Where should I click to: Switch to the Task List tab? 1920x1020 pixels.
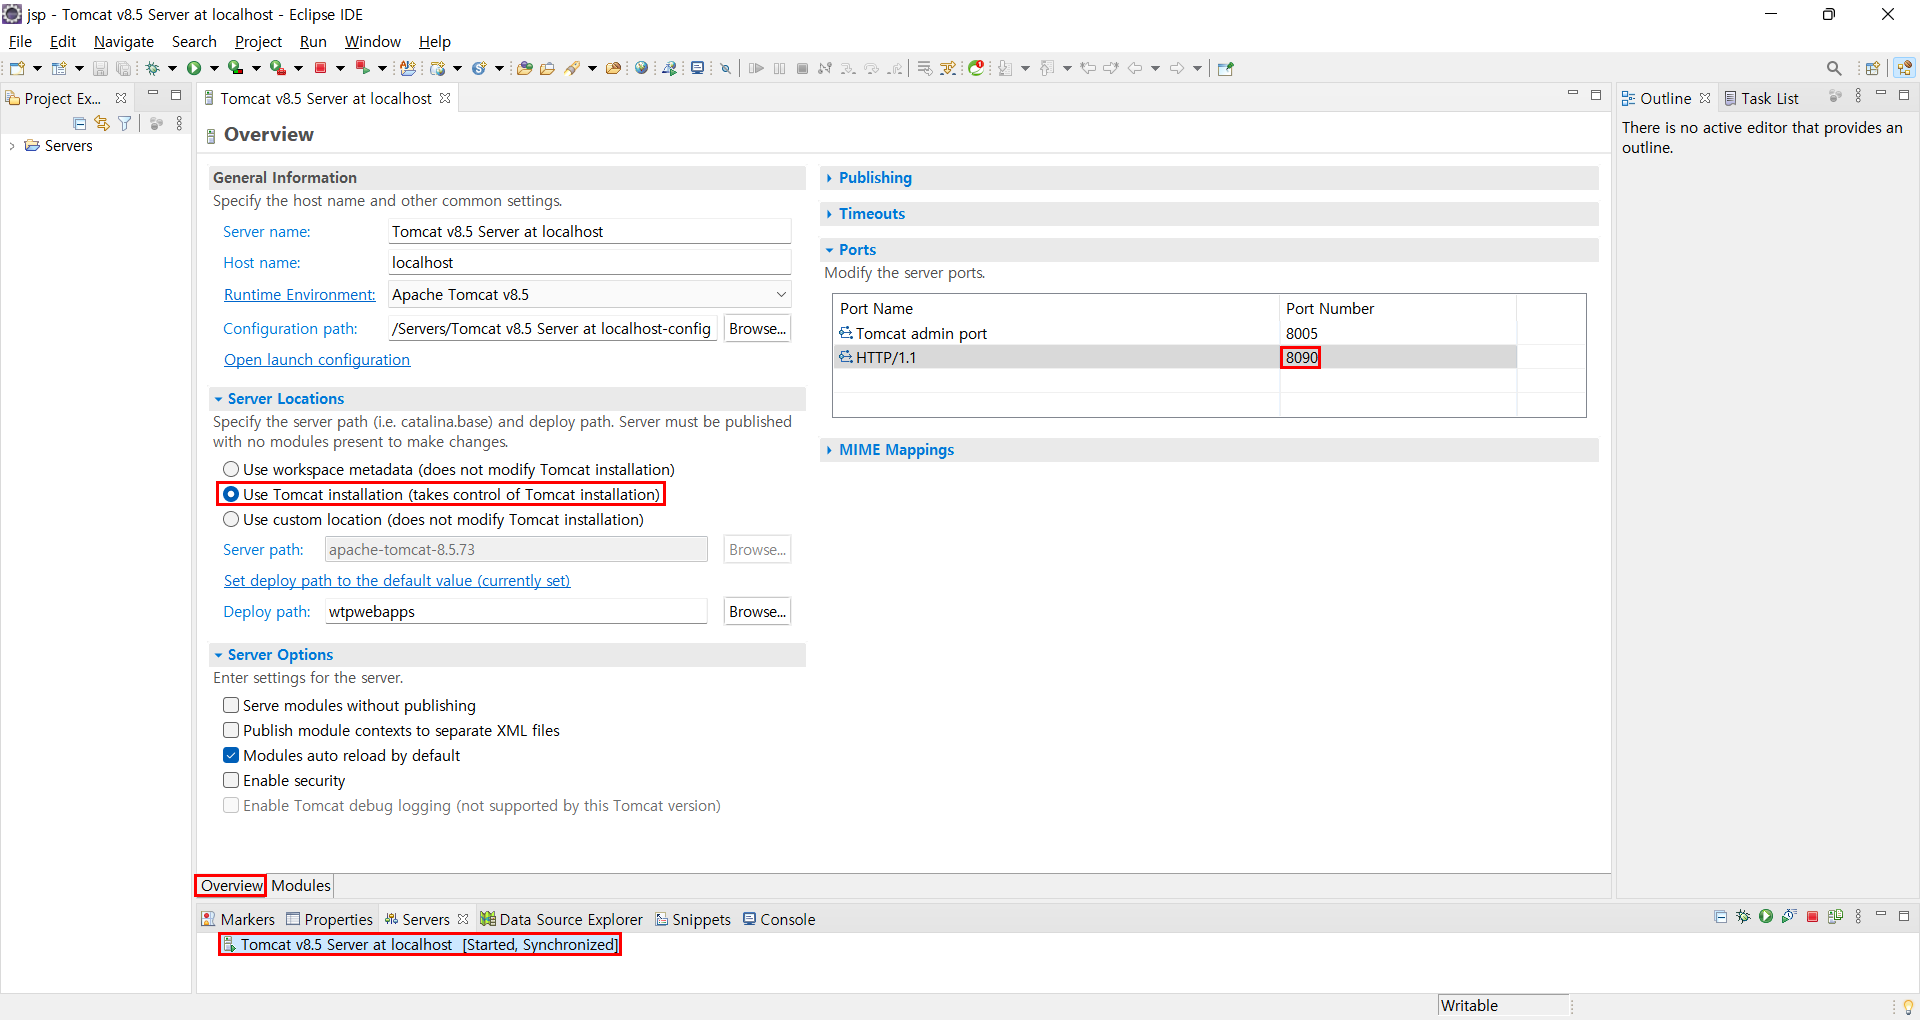1761,98
